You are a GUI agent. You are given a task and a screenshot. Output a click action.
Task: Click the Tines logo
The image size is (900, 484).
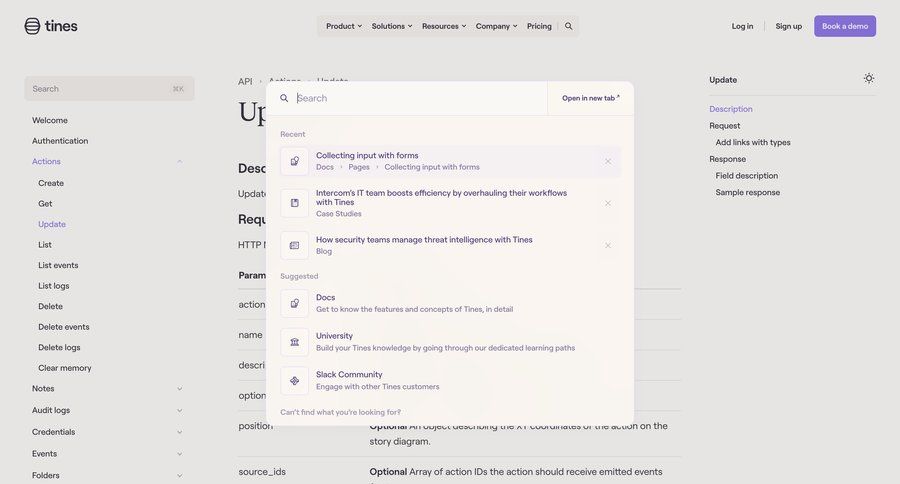click(51, 26)
